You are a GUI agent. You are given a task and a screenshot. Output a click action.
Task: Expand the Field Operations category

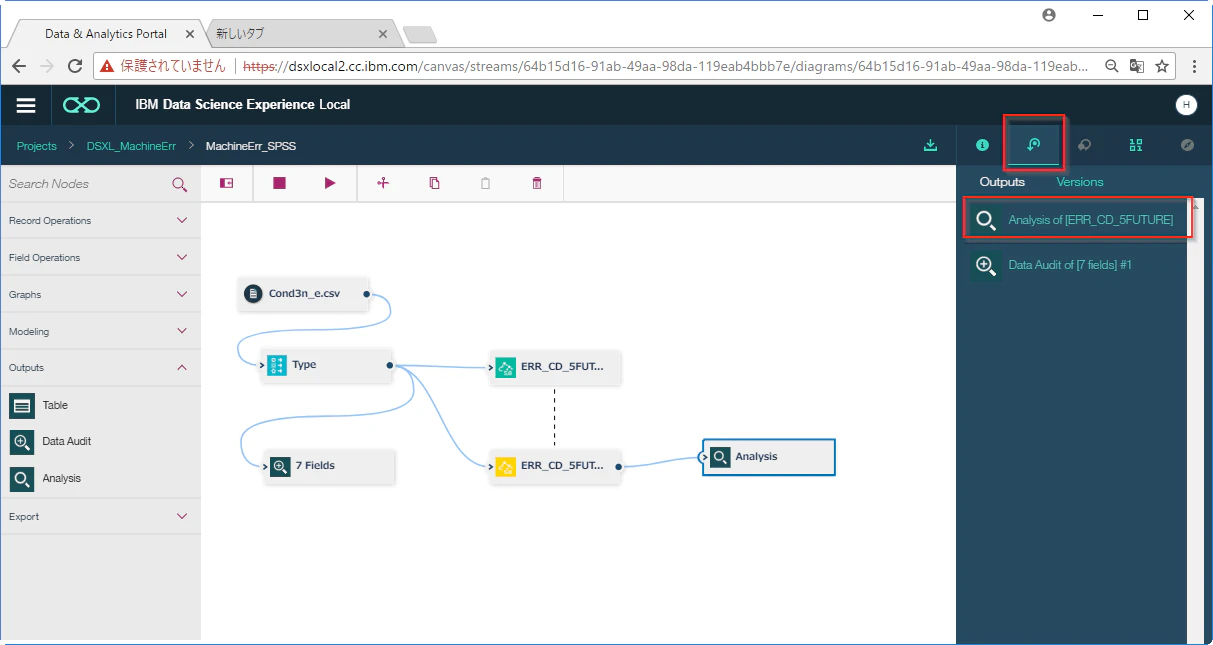point(100,257)
